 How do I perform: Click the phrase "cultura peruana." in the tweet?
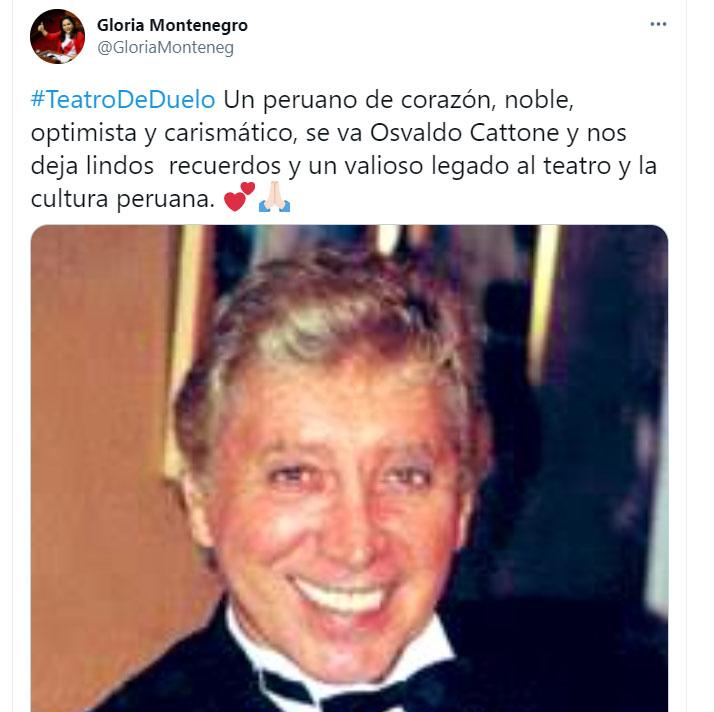122,199
